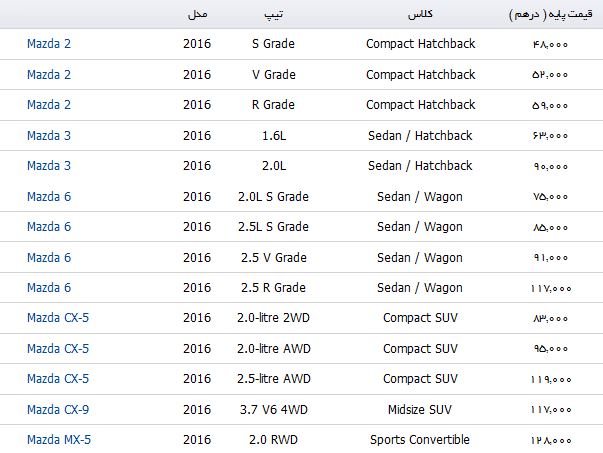Screen dimensions: 603x453
Task: Open the Mazda 6 link in 2.0L S Grade row
Action: pos(49,197)
